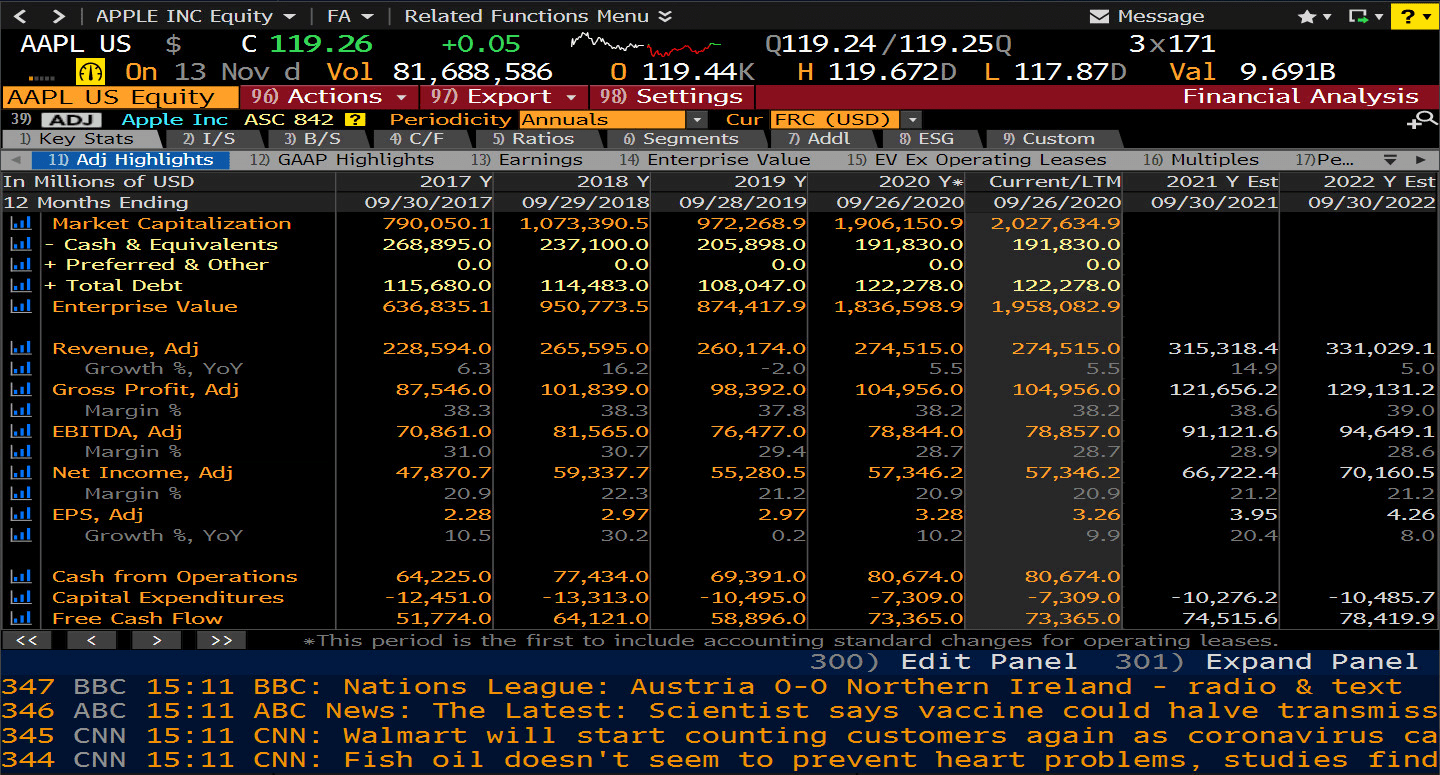
Task: Open the Settings menu
Action: 673,97
